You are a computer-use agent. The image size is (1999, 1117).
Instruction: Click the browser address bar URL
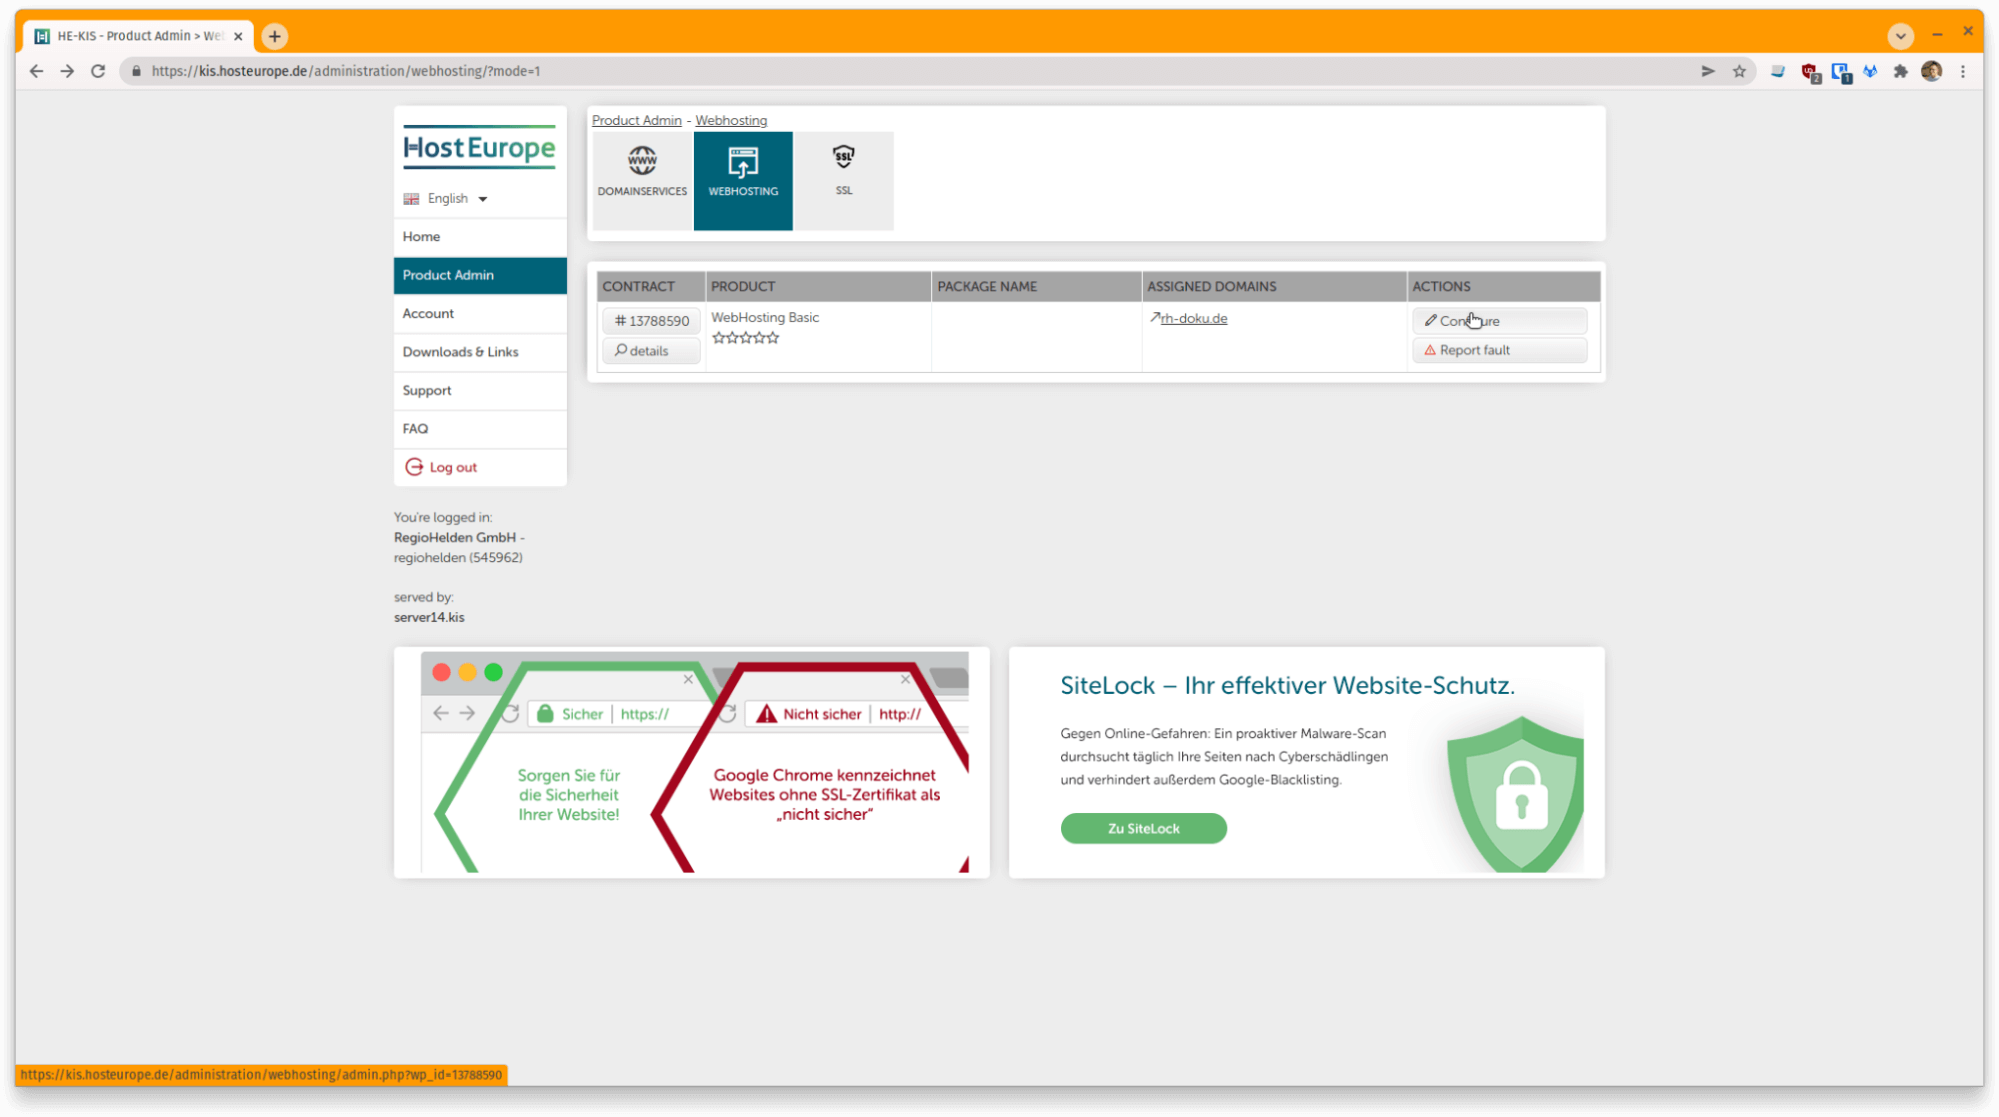click(x=346, y=71)
